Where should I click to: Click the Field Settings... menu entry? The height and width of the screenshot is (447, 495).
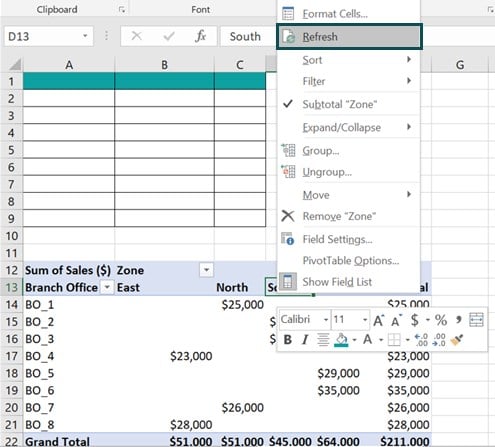pos(348,239)
